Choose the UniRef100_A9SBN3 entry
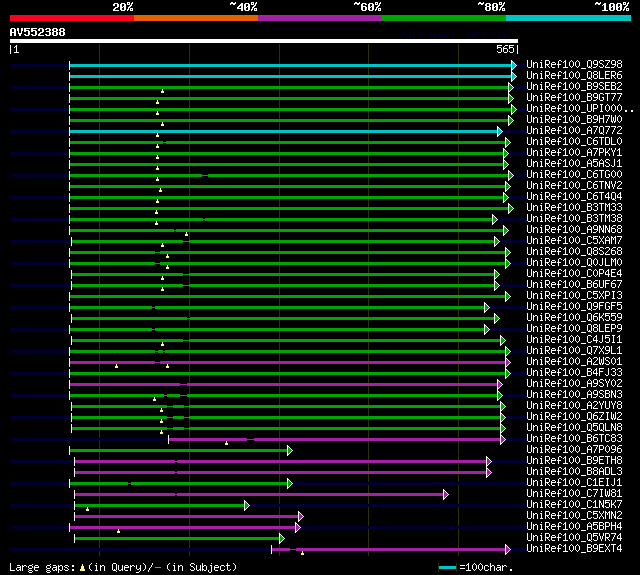This screenshot has height=575, width=640. point(574,395)
